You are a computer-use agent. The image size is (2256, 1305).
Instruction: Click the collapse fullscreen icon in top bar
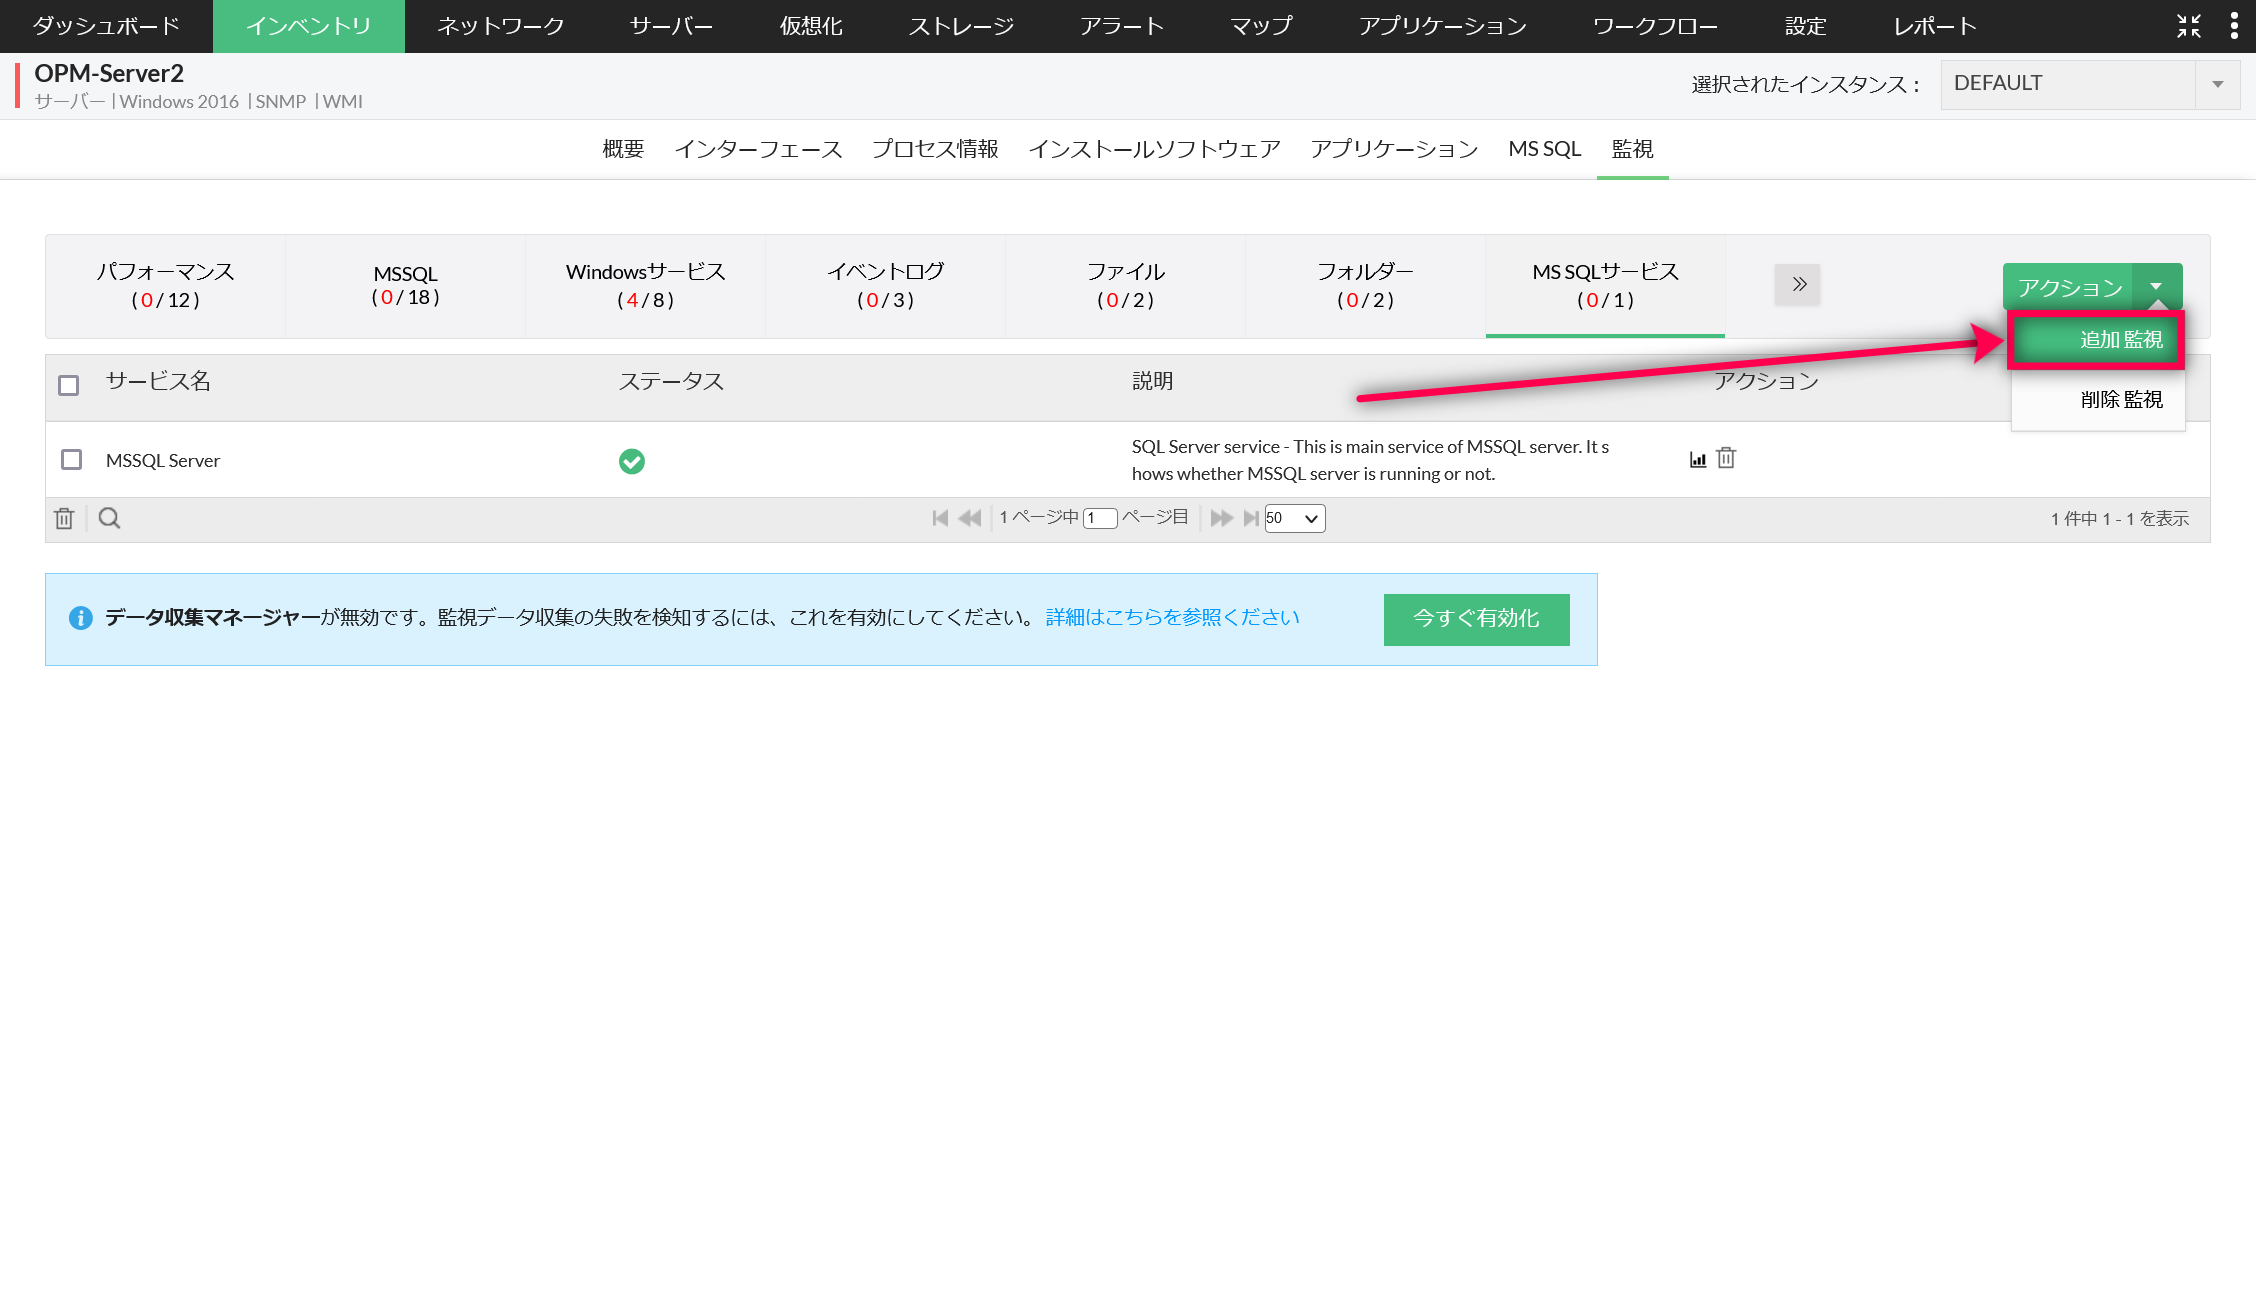2188,26
